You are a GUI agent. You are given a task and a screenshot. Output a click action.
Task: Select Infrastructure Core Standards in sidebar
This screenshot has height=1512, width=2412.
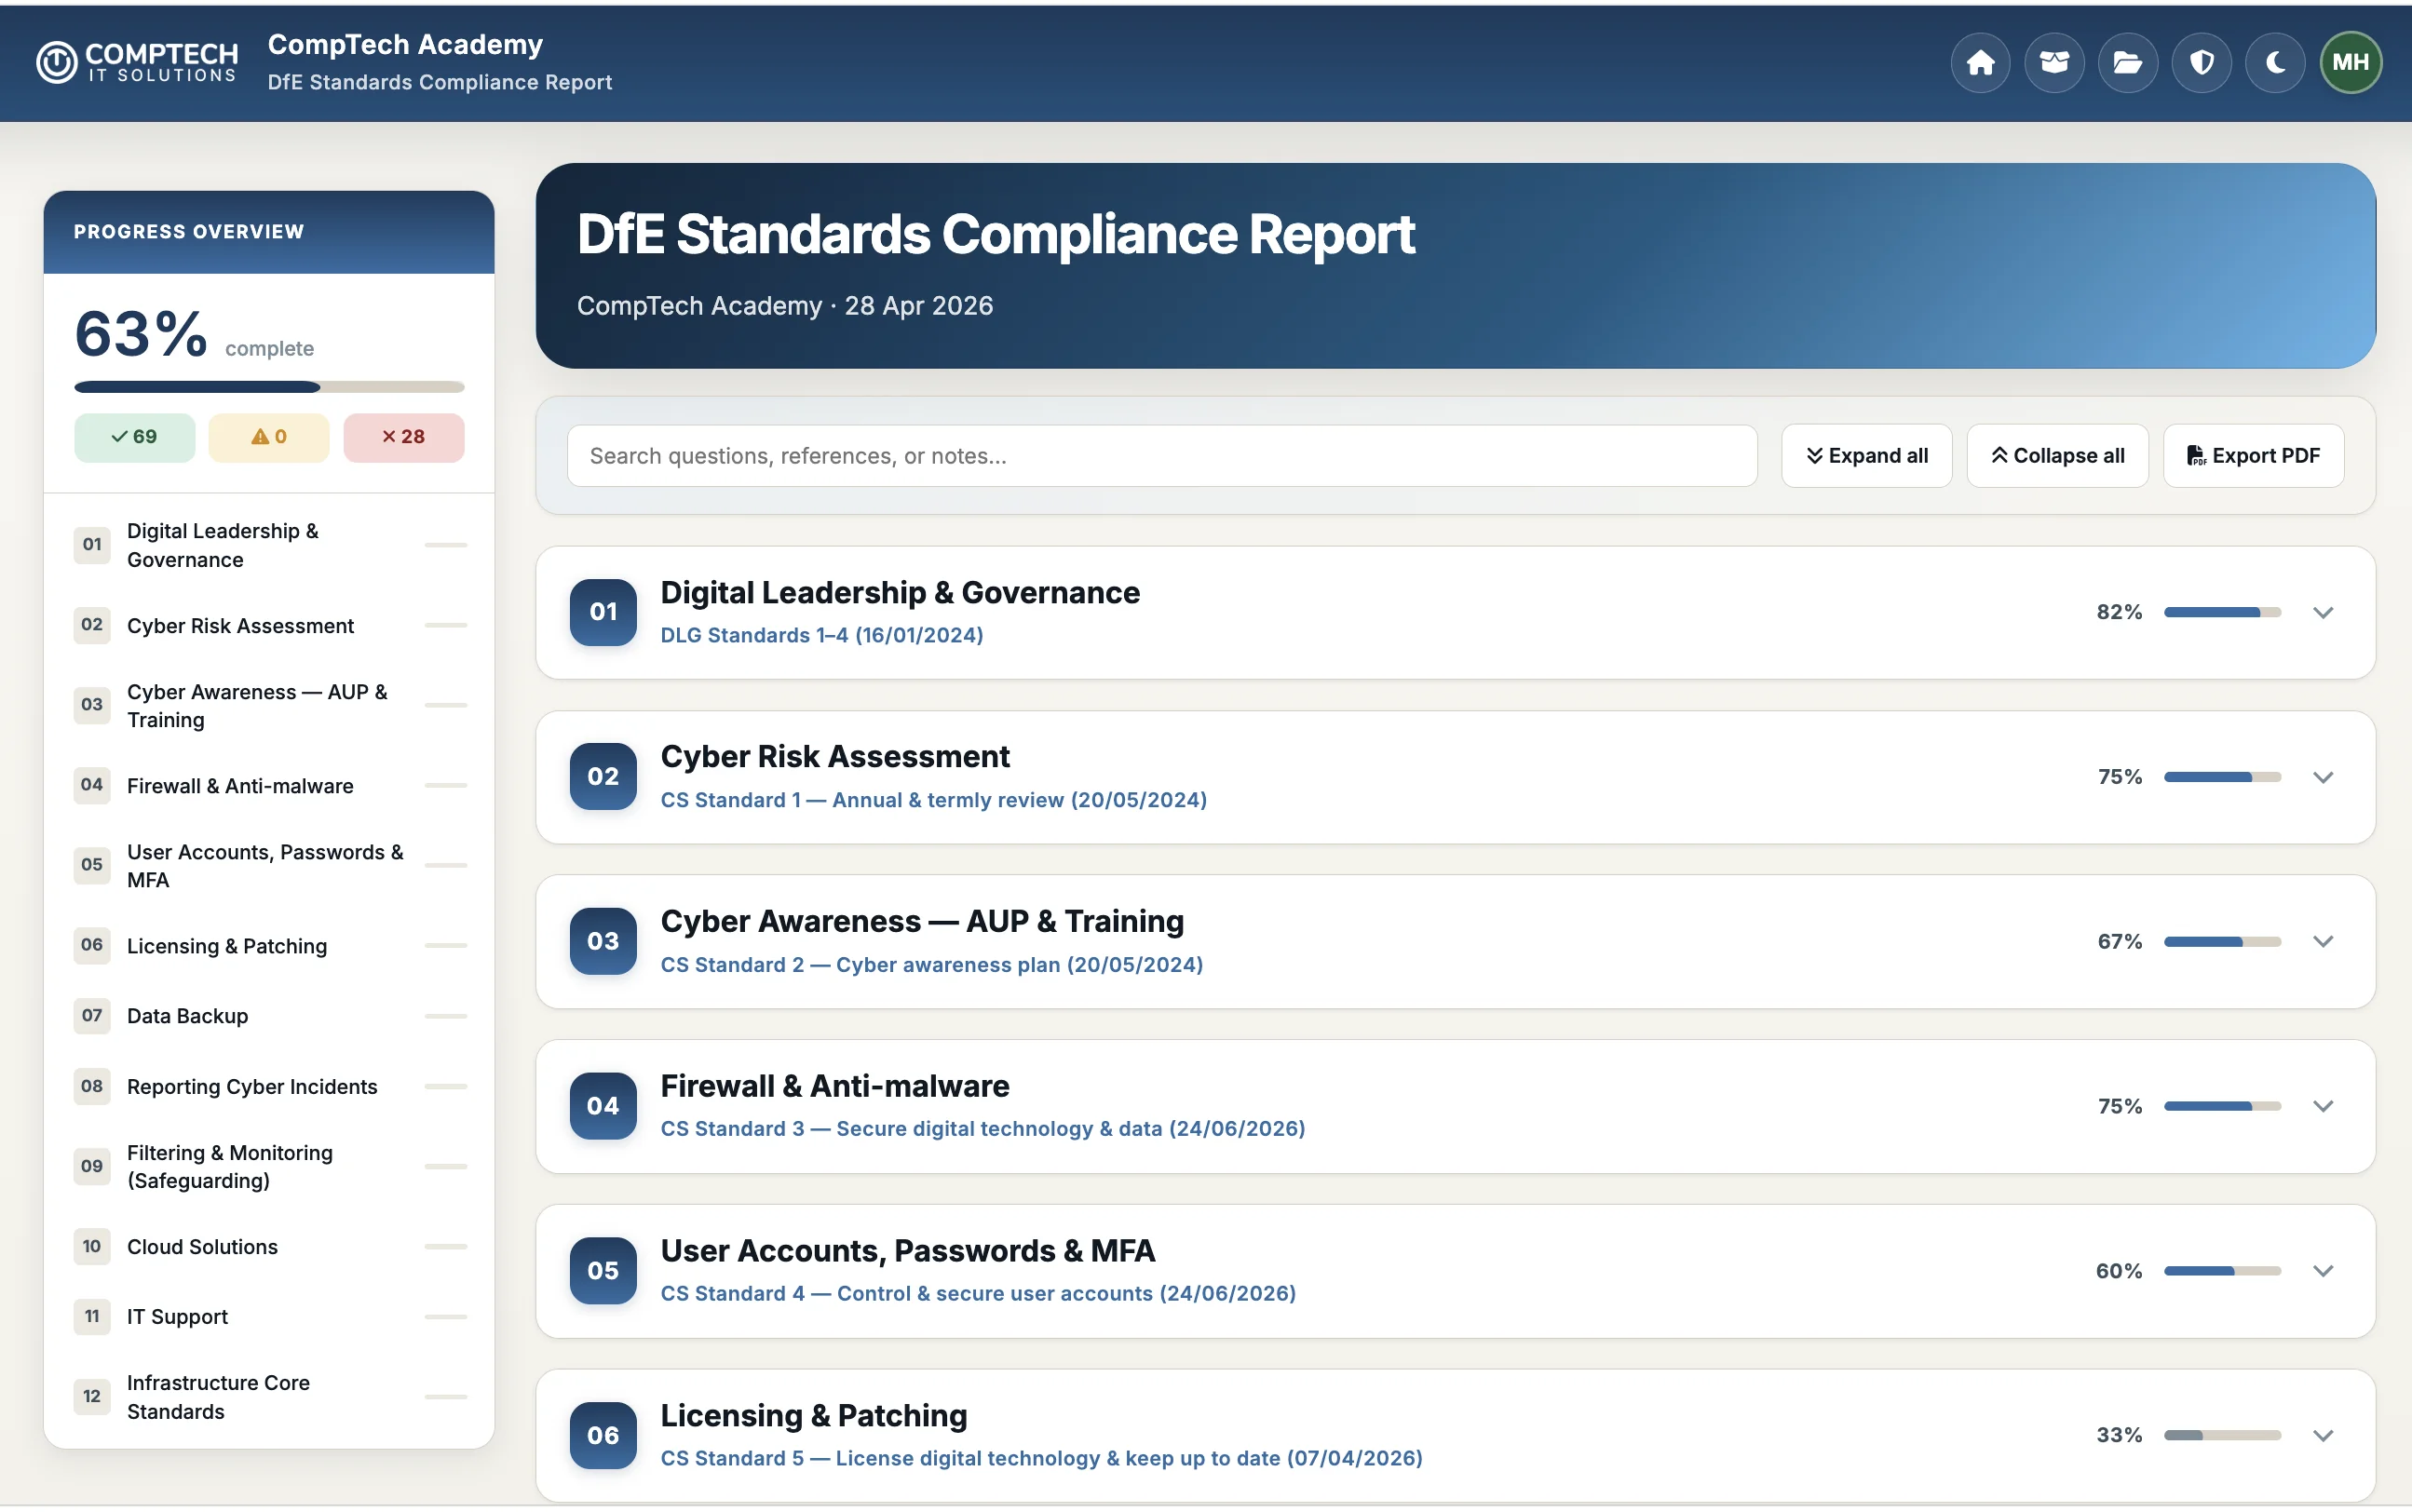tap(270, 1397)
